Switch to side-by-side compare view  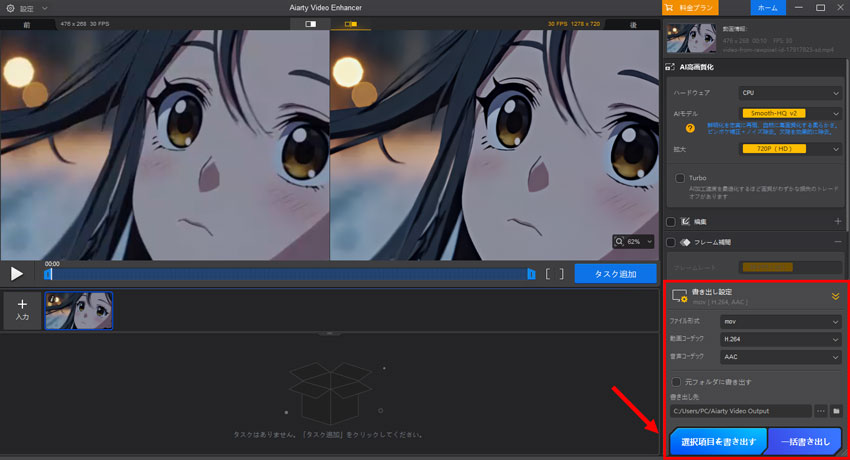pyautogui.click(x=351, y=24)
